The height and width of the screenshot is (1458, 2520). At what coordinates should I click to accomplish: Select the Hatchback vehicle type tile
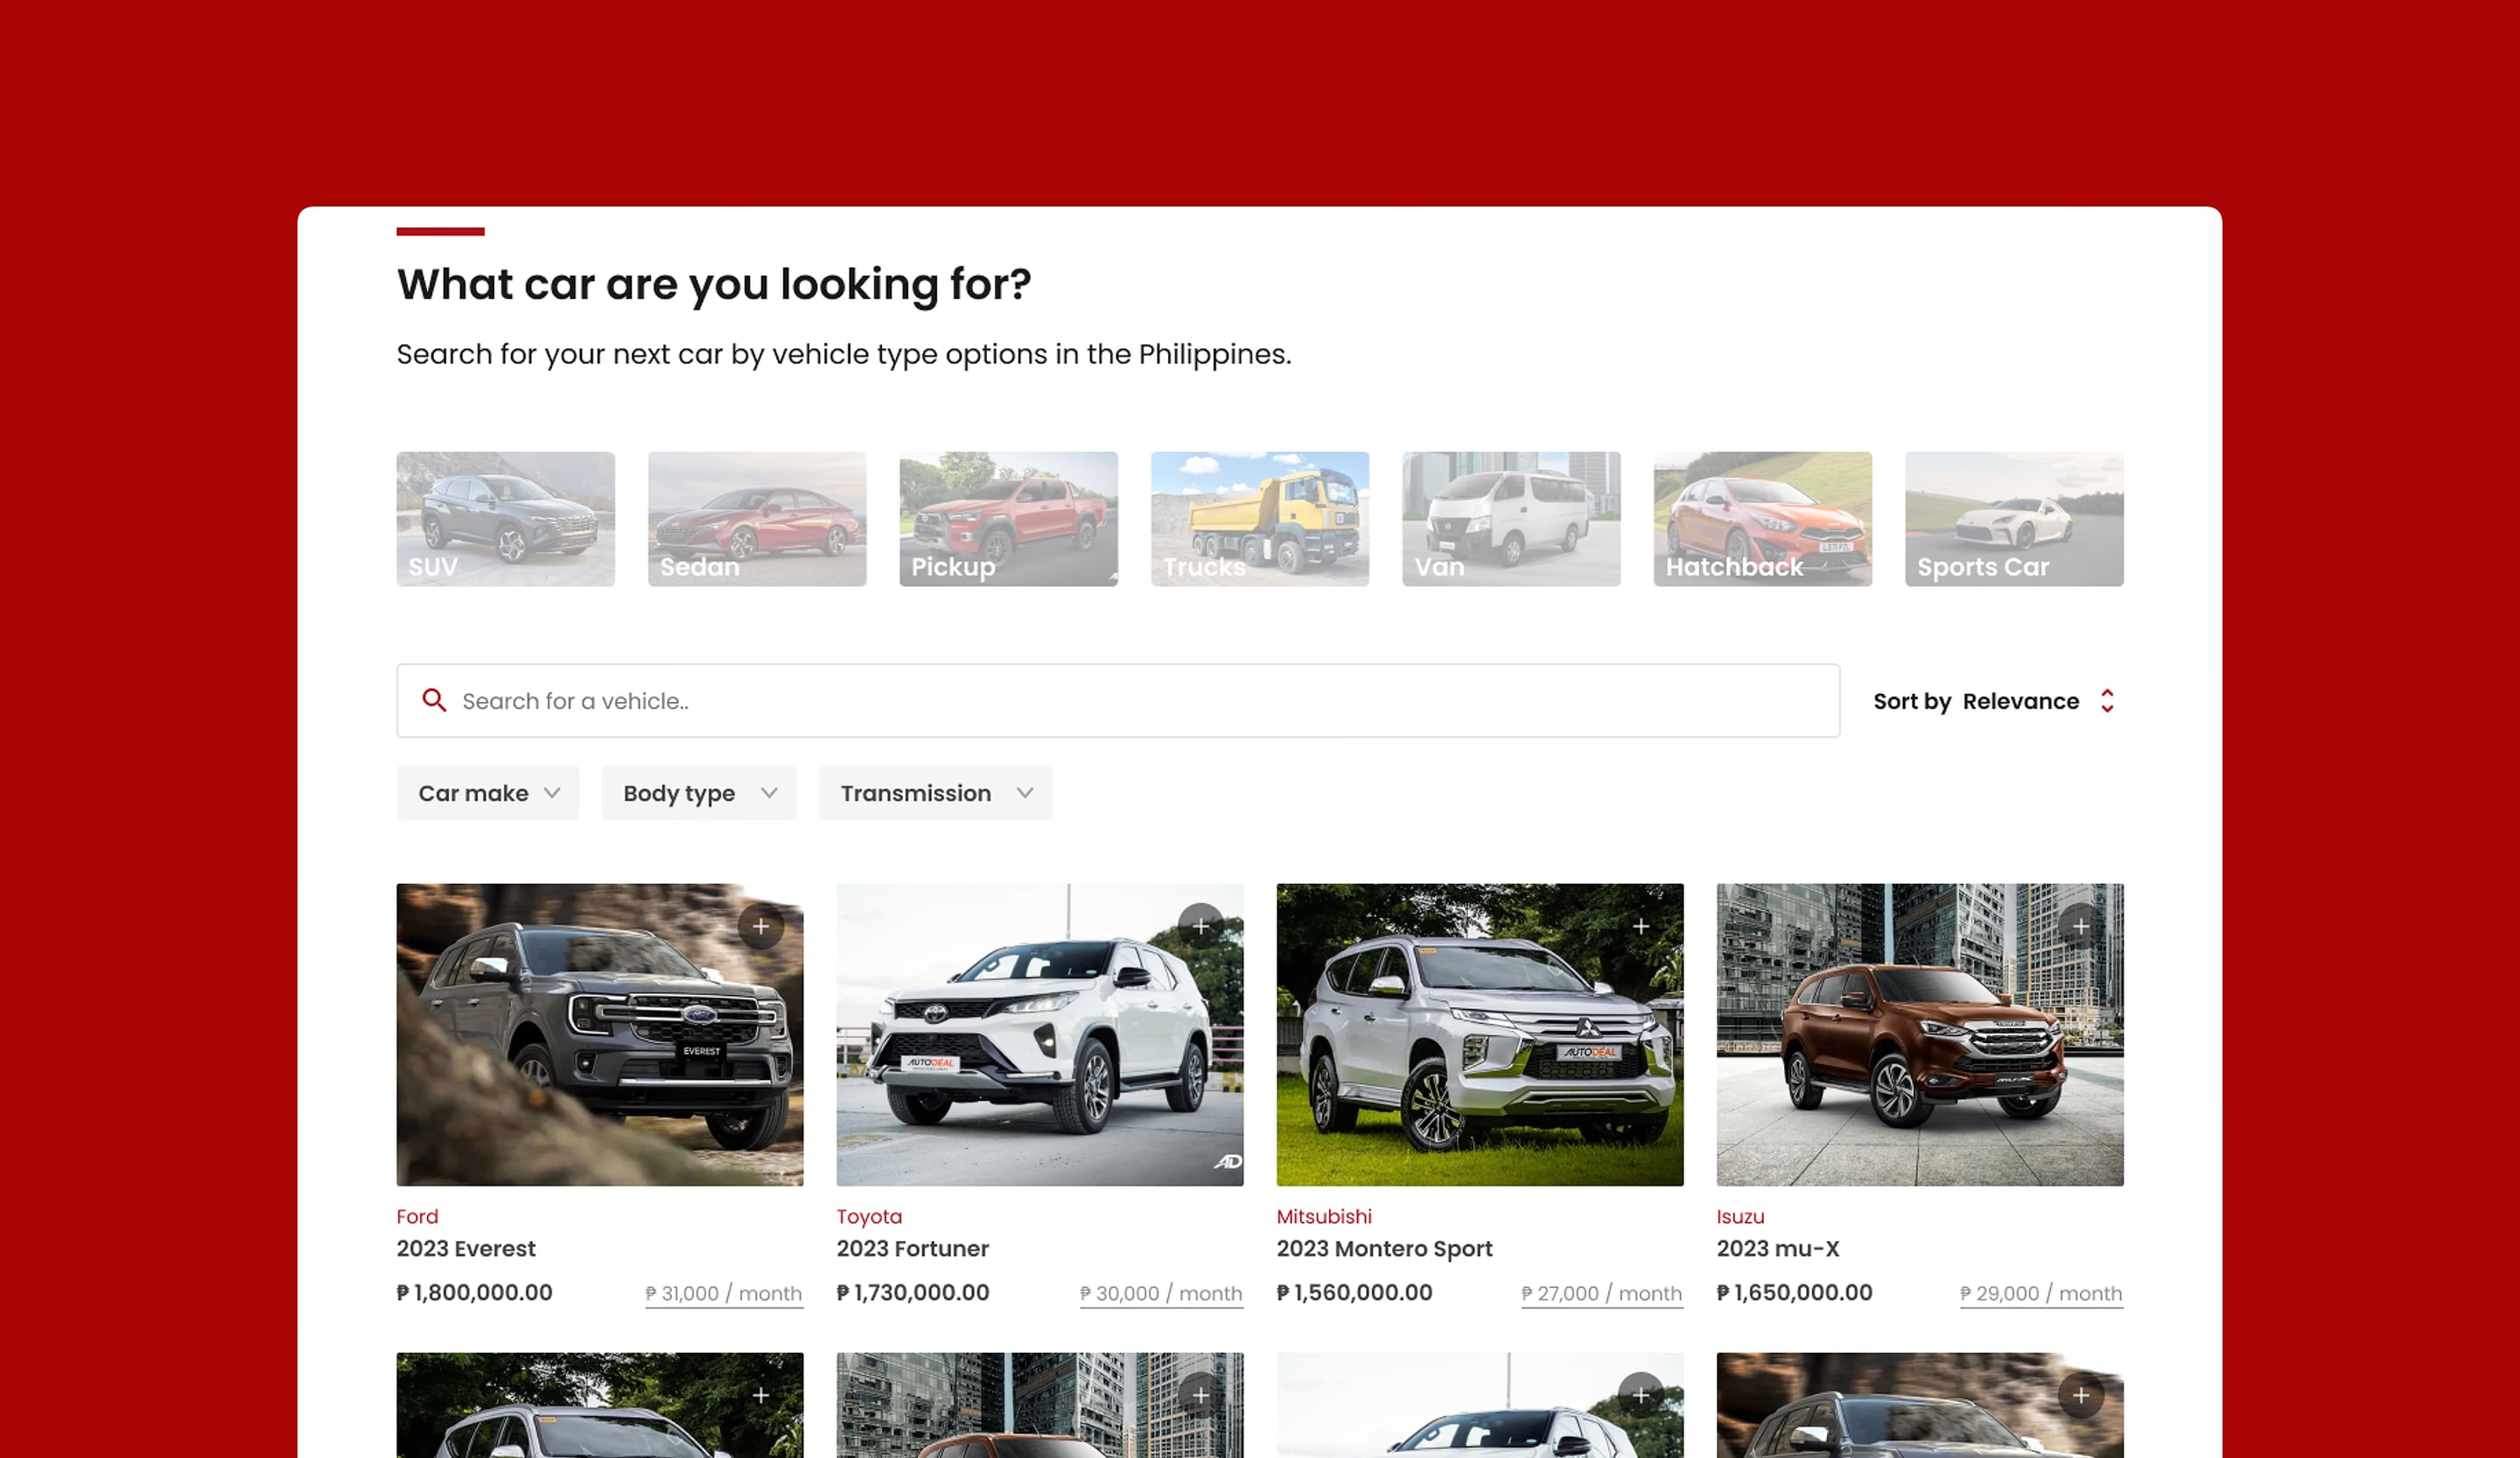coord(1763,519)
